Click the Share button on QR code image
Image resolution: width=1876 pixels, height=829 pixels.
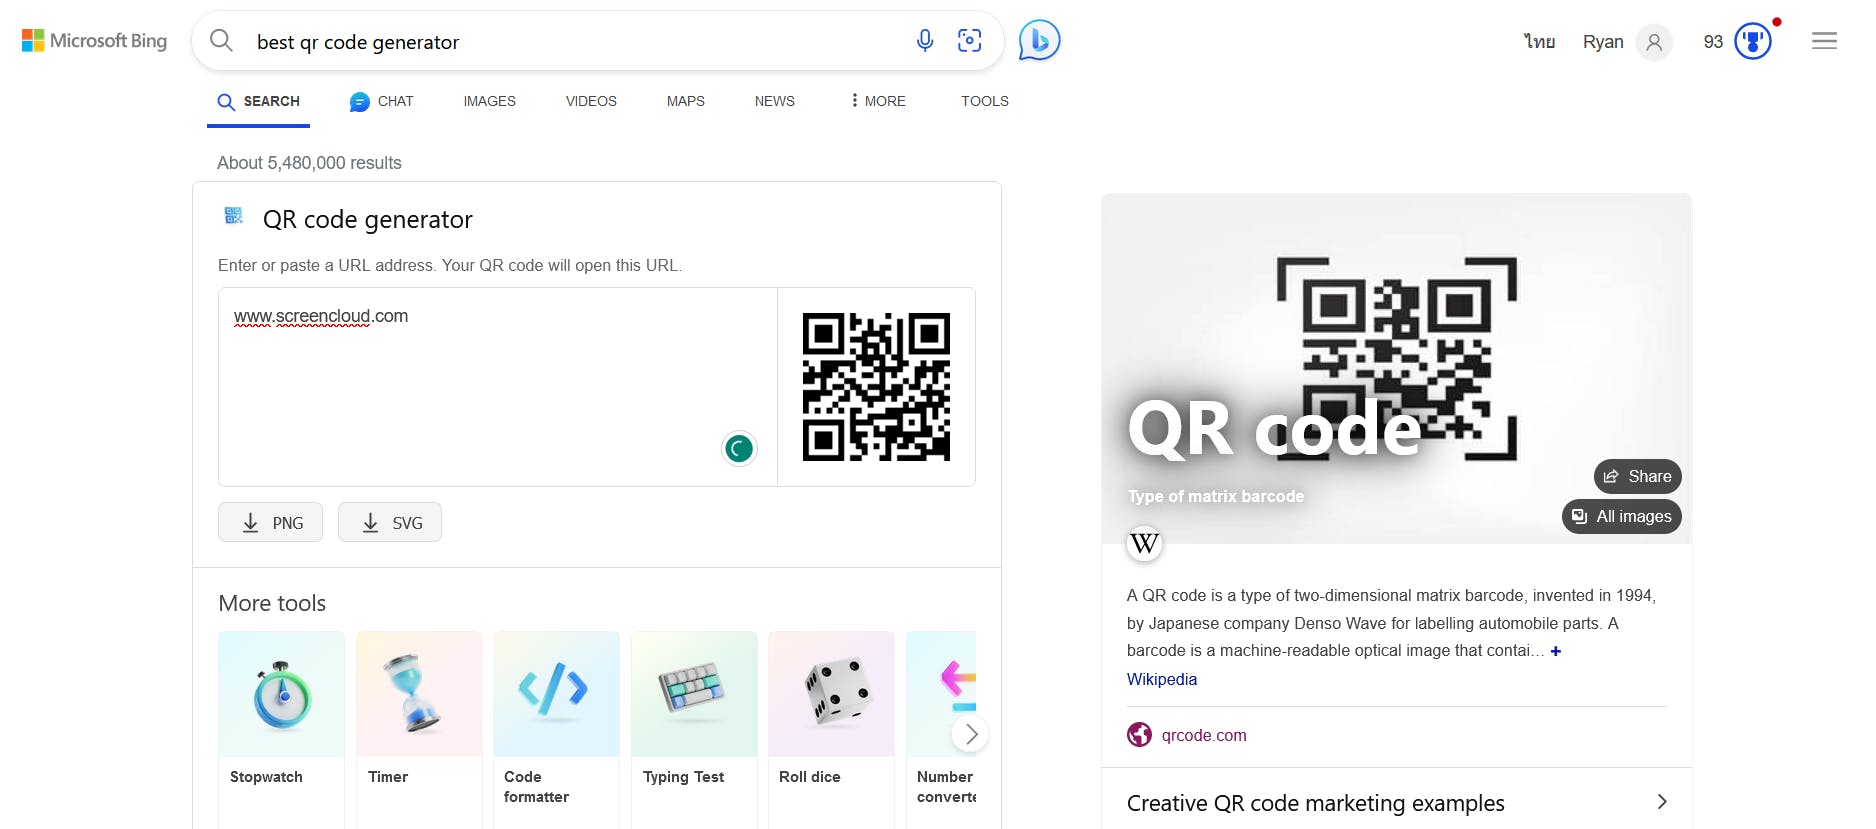click(1637, 476)
